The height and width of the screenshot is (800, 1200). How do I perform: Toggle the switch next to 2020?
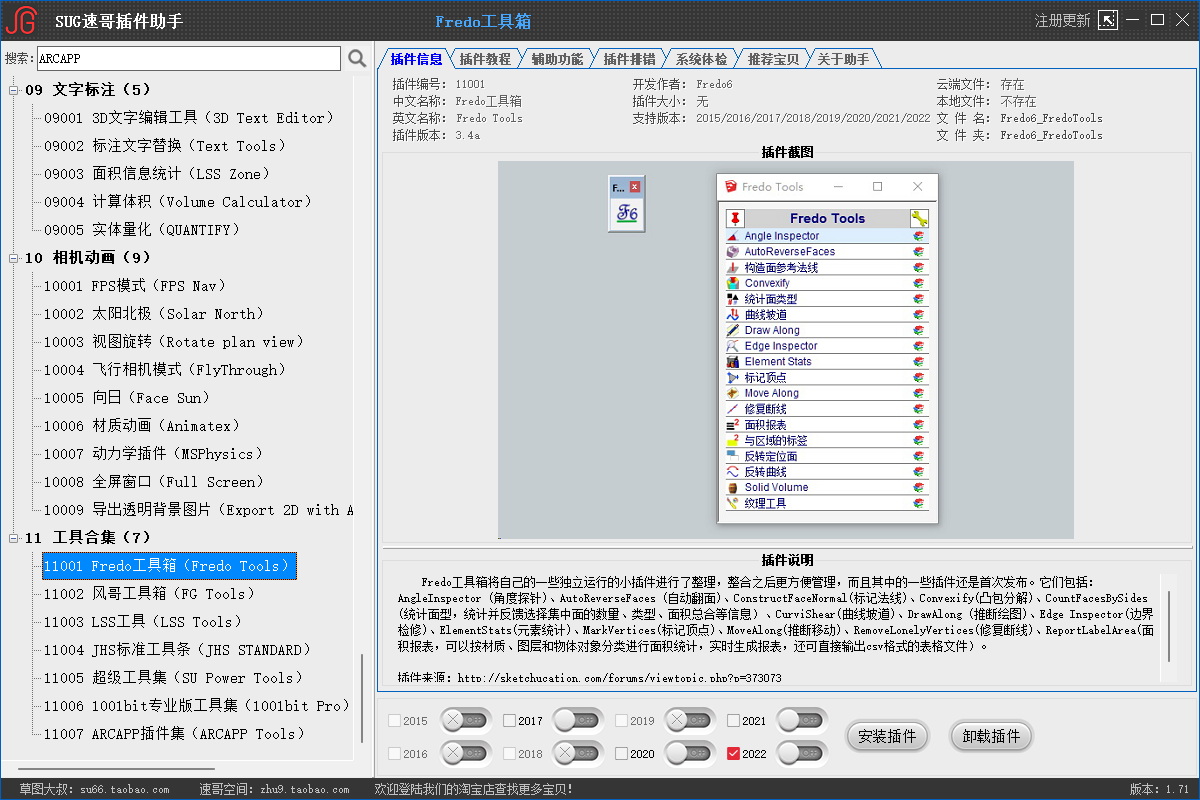690,753
